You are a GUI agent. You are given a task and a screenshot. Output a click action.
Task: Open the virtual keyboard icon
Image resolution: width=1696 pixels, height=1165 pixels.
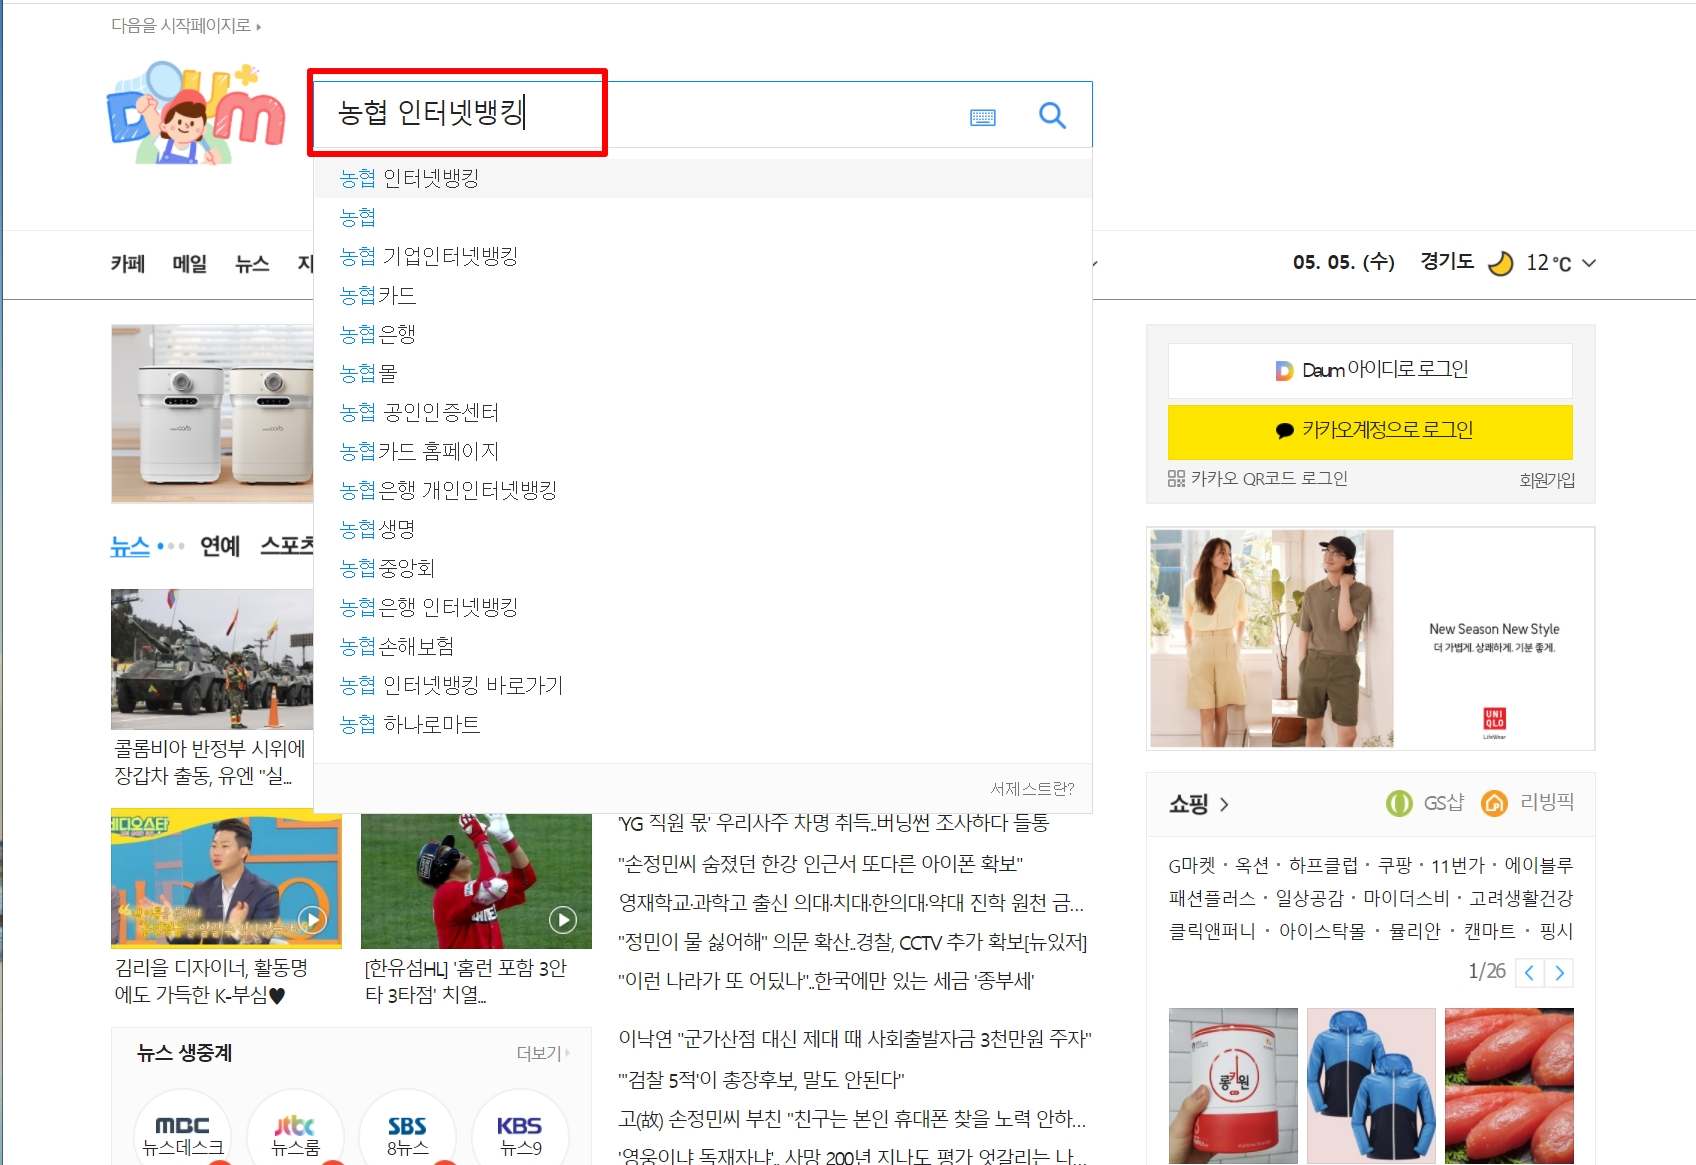pyautogui.click(x=983, y=117)
